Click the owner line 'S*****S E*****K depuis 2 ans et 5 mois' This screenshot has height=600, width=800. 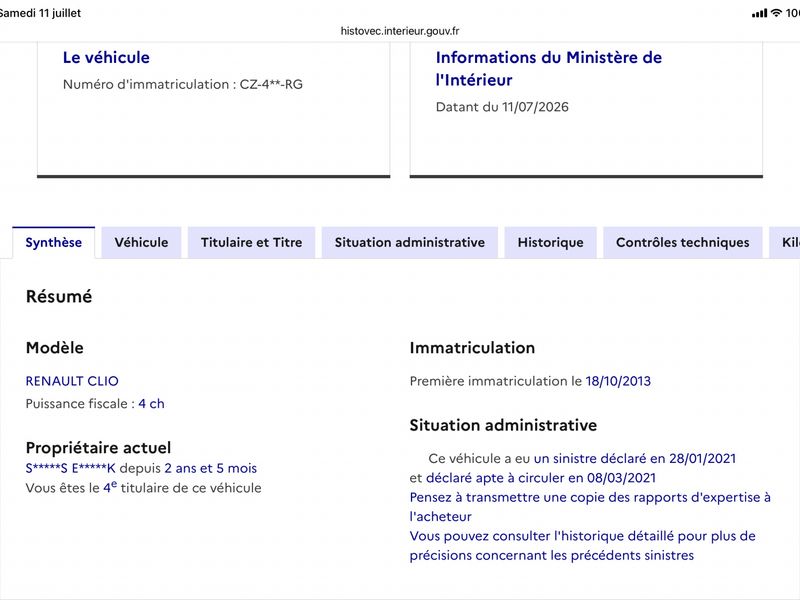(x=141, y=468)
